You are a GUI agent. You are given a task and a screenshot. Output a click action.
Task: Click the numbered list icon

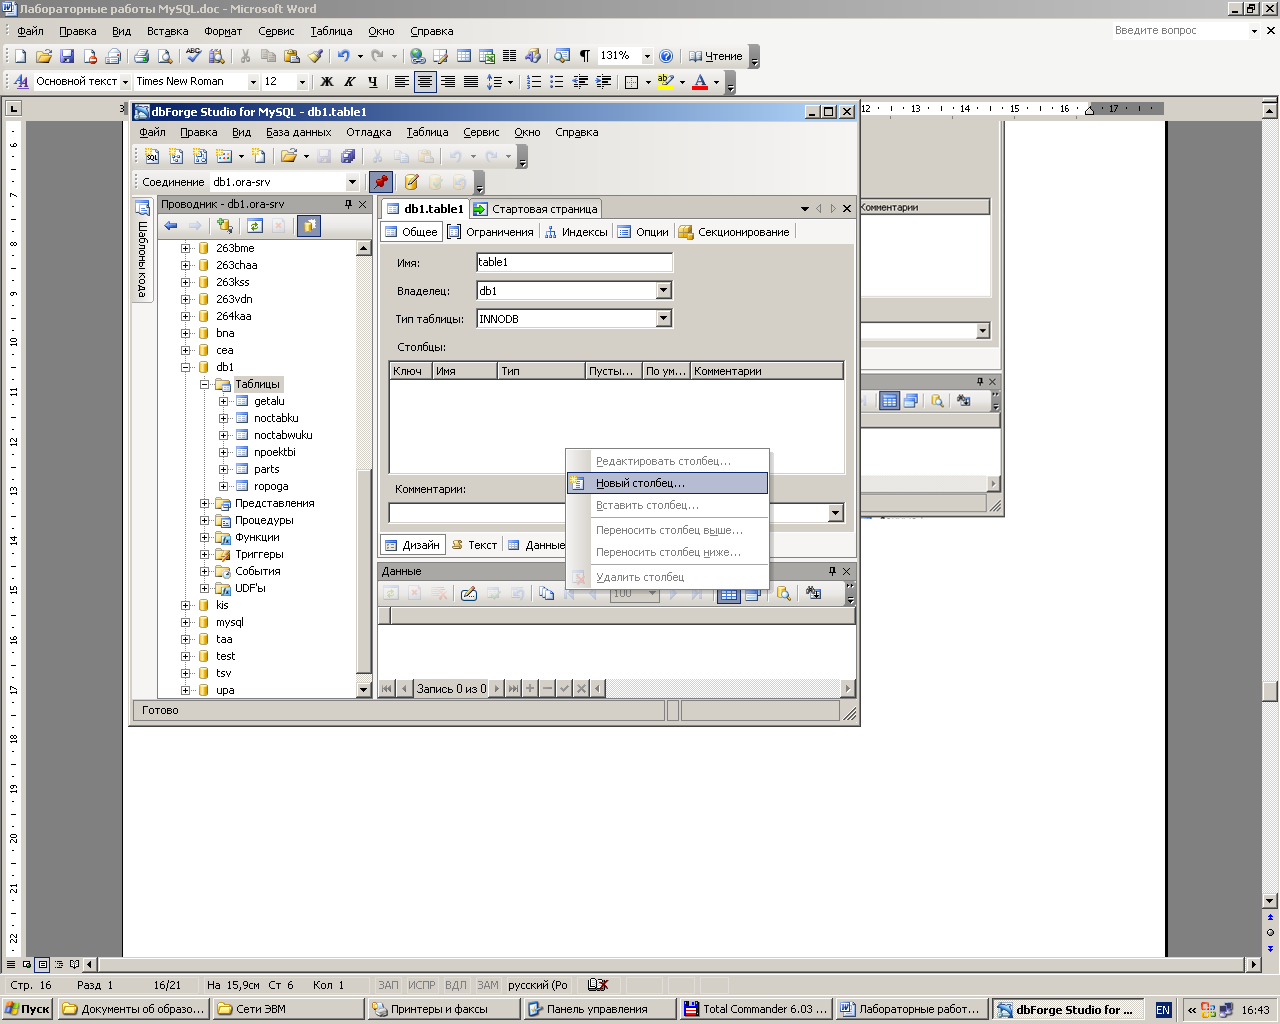point(534,82)
